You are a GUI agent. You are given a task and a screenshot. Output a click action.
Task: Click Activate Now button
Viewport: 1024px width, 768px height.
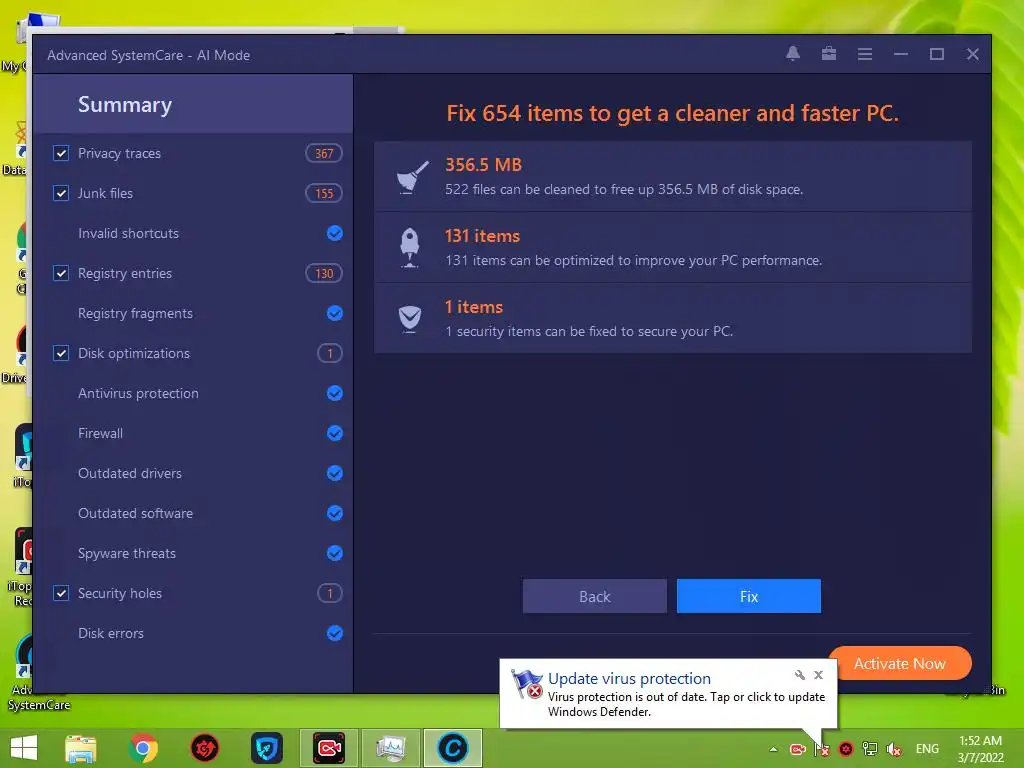(899, 664)
